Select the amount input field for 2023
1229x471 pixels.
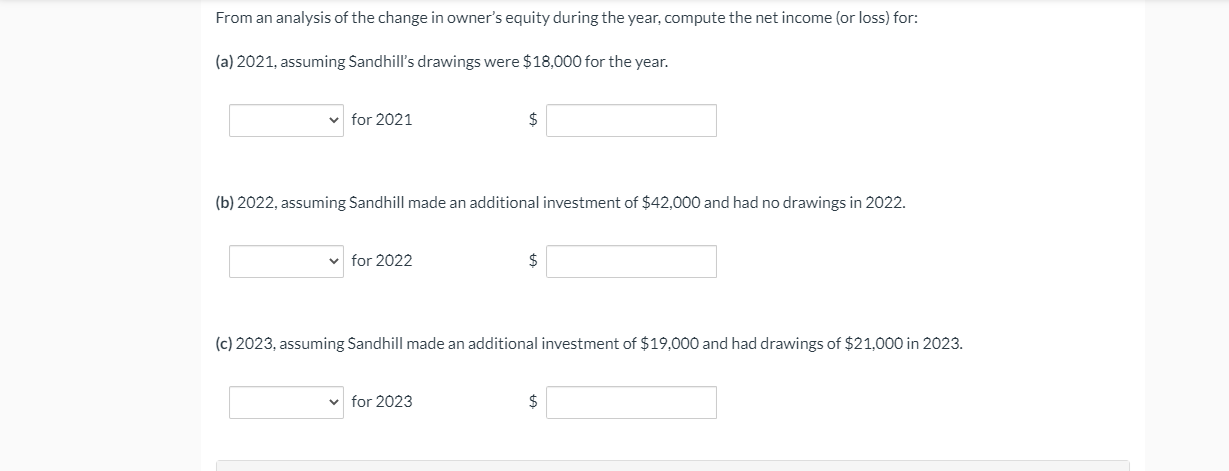point(631,402)
